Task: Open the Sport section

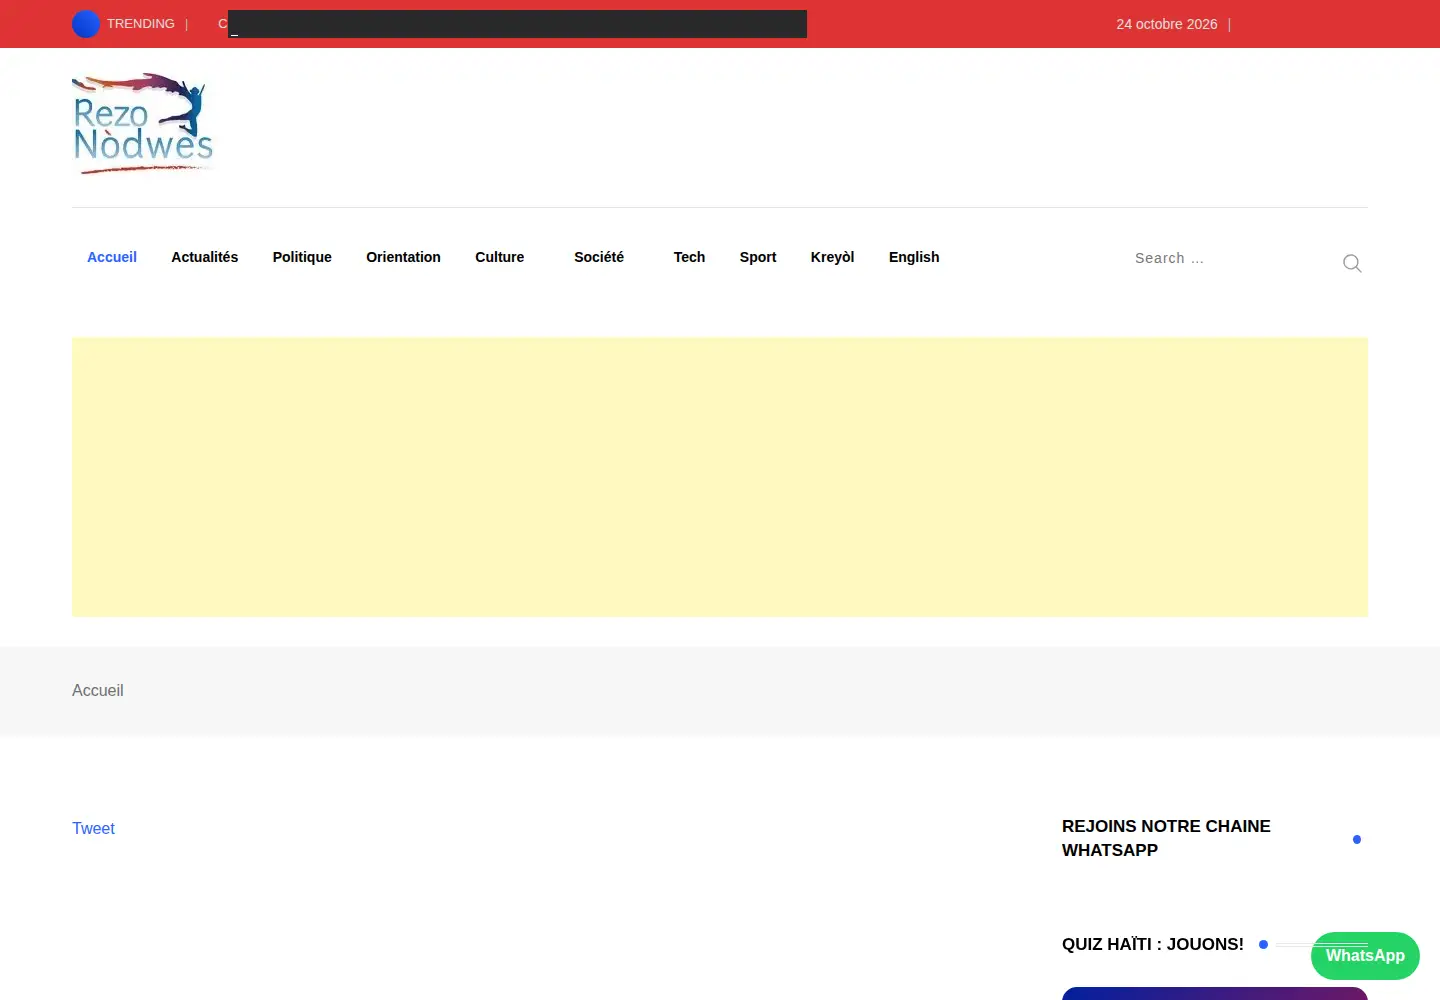Action: (758, 257)
